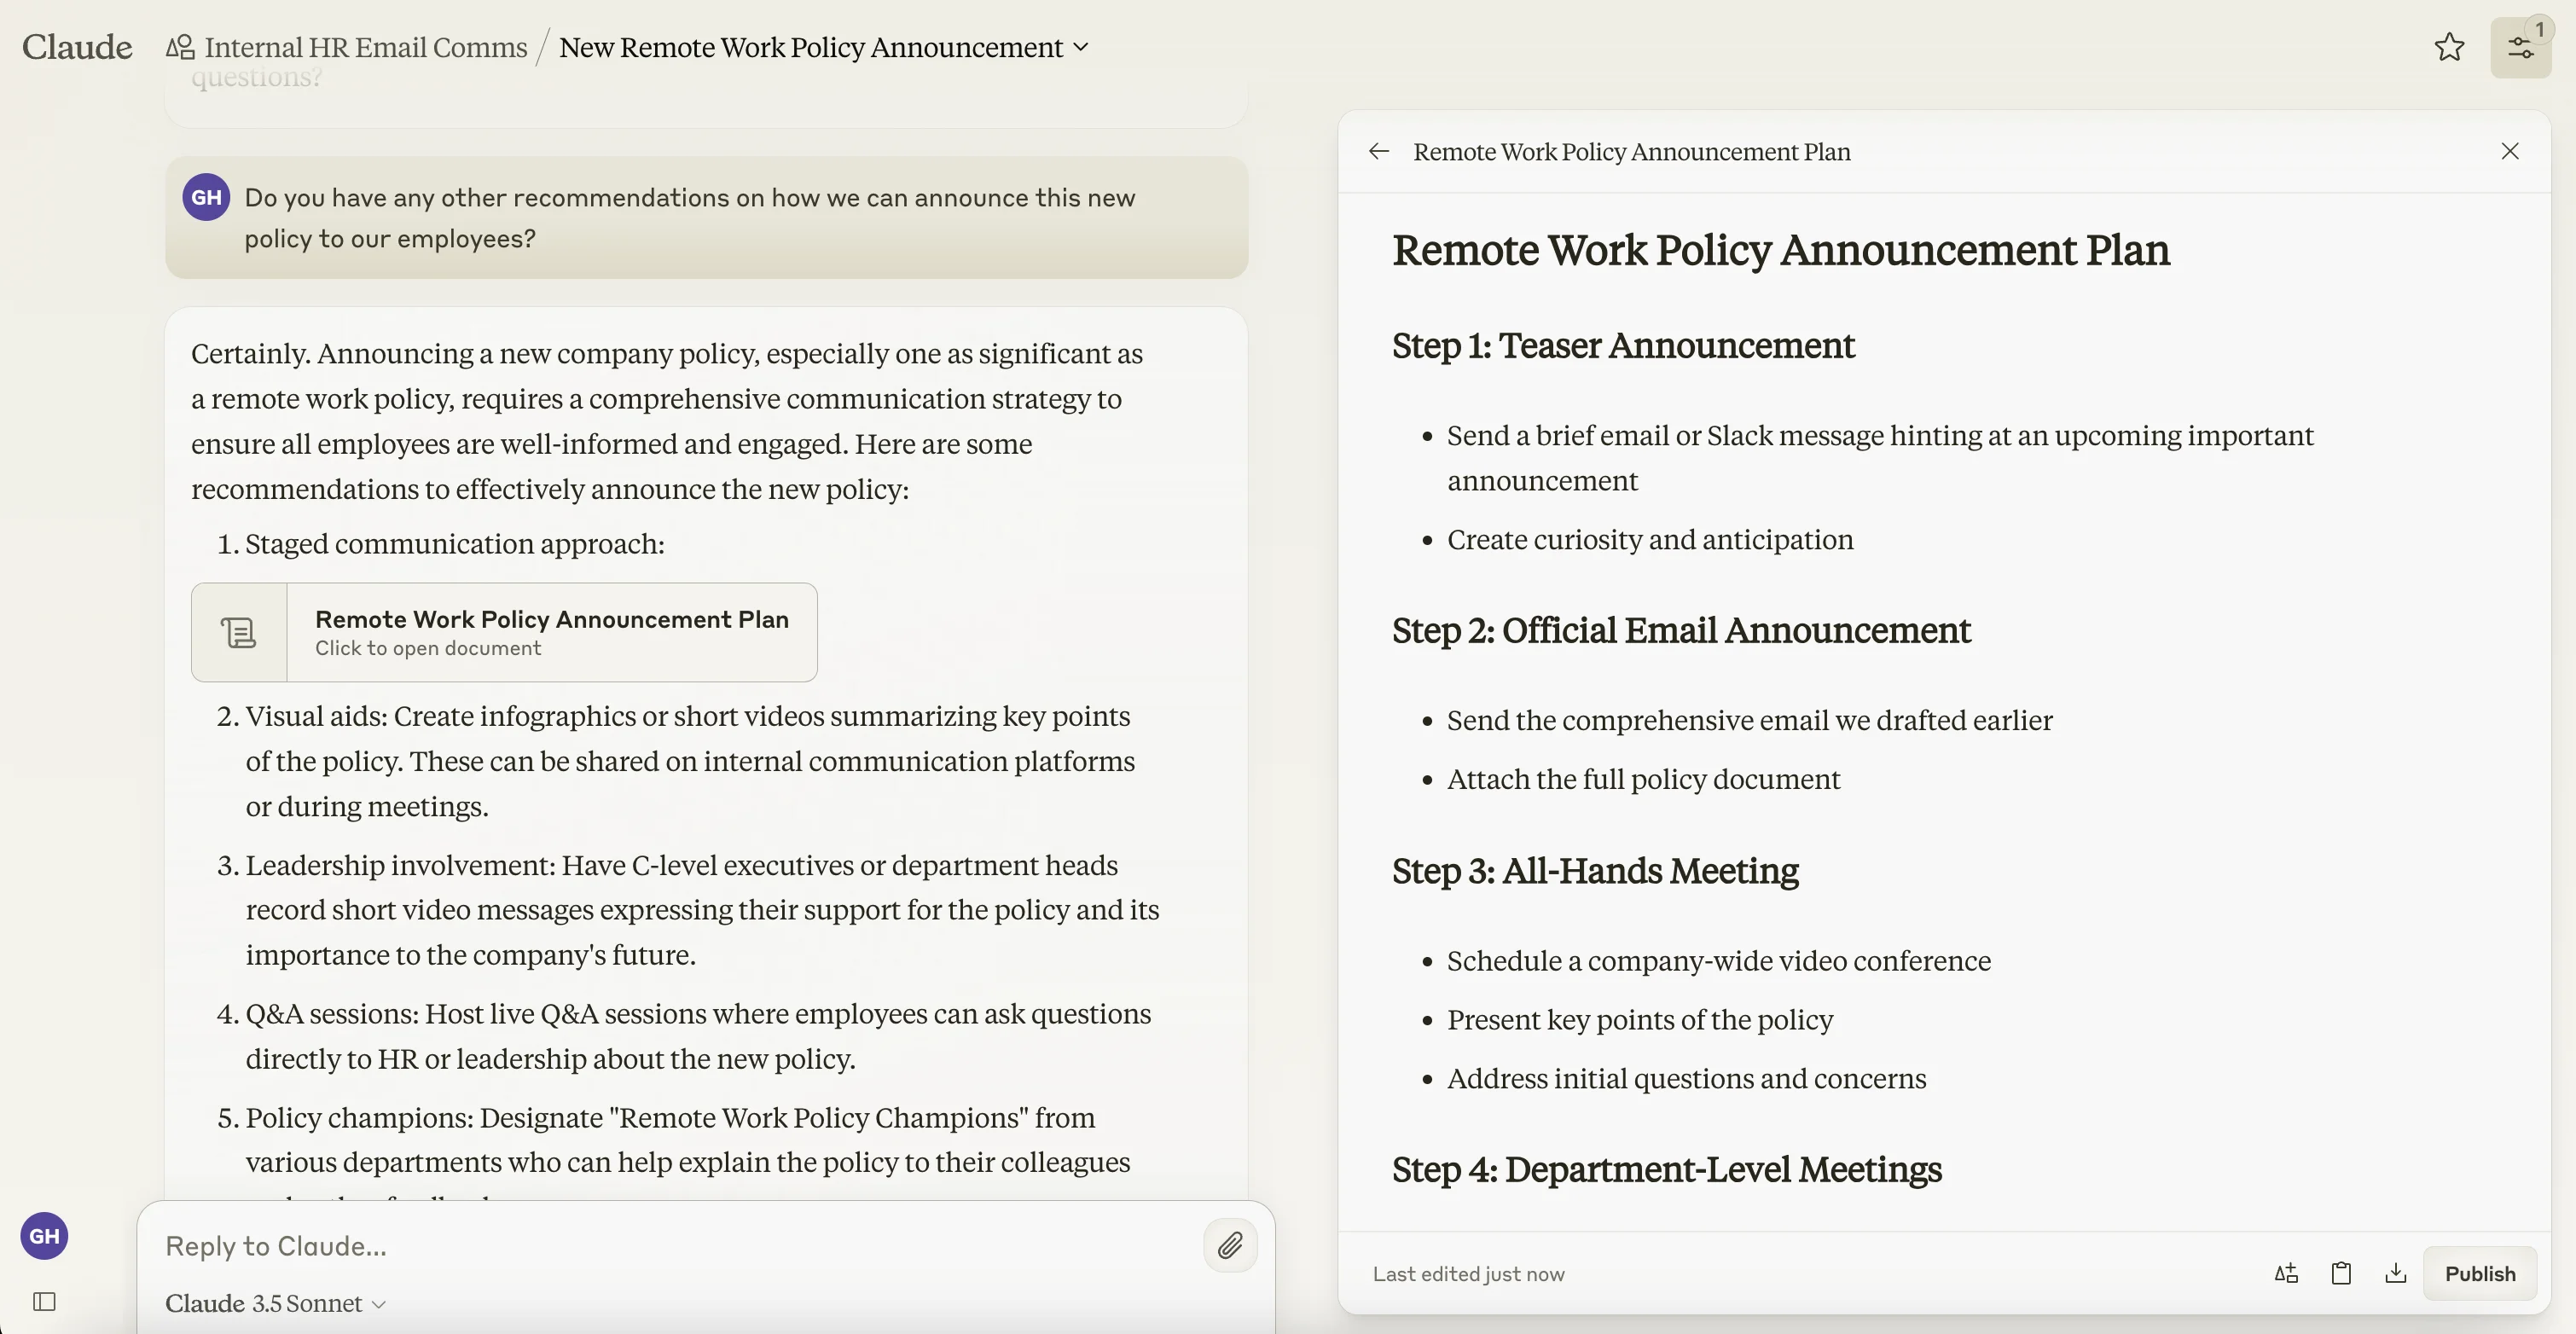This screenshot has width=2576, height=1334.
Task: Go back with artifact panel arrow
Action: coord(1379,151)
